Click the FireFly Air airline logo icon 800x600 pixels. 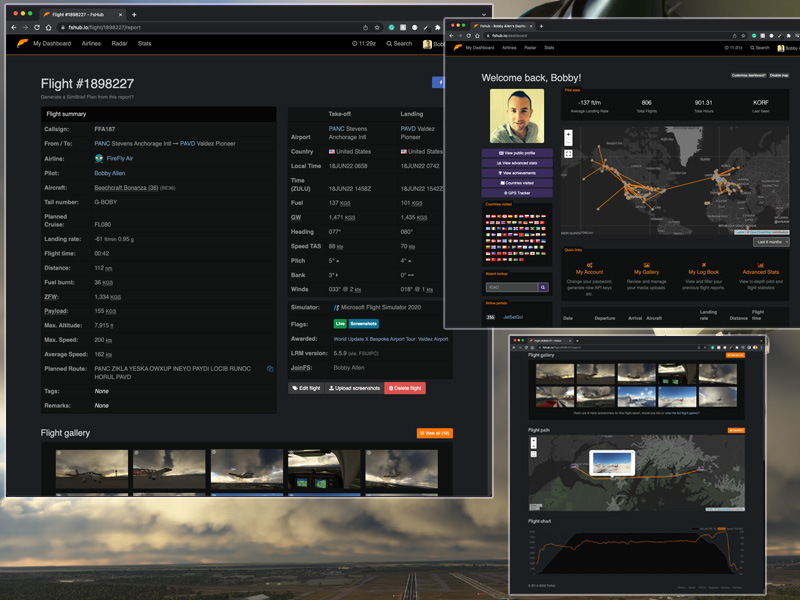[99, 158]
